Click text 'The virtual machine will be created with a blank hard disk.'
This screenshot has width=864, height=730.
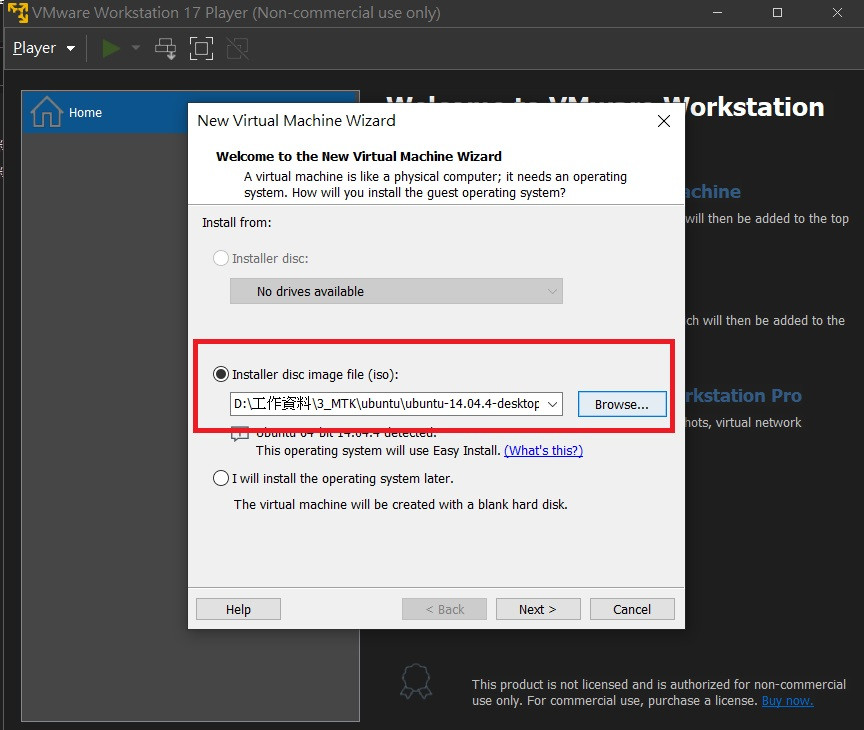coord(401,505)
